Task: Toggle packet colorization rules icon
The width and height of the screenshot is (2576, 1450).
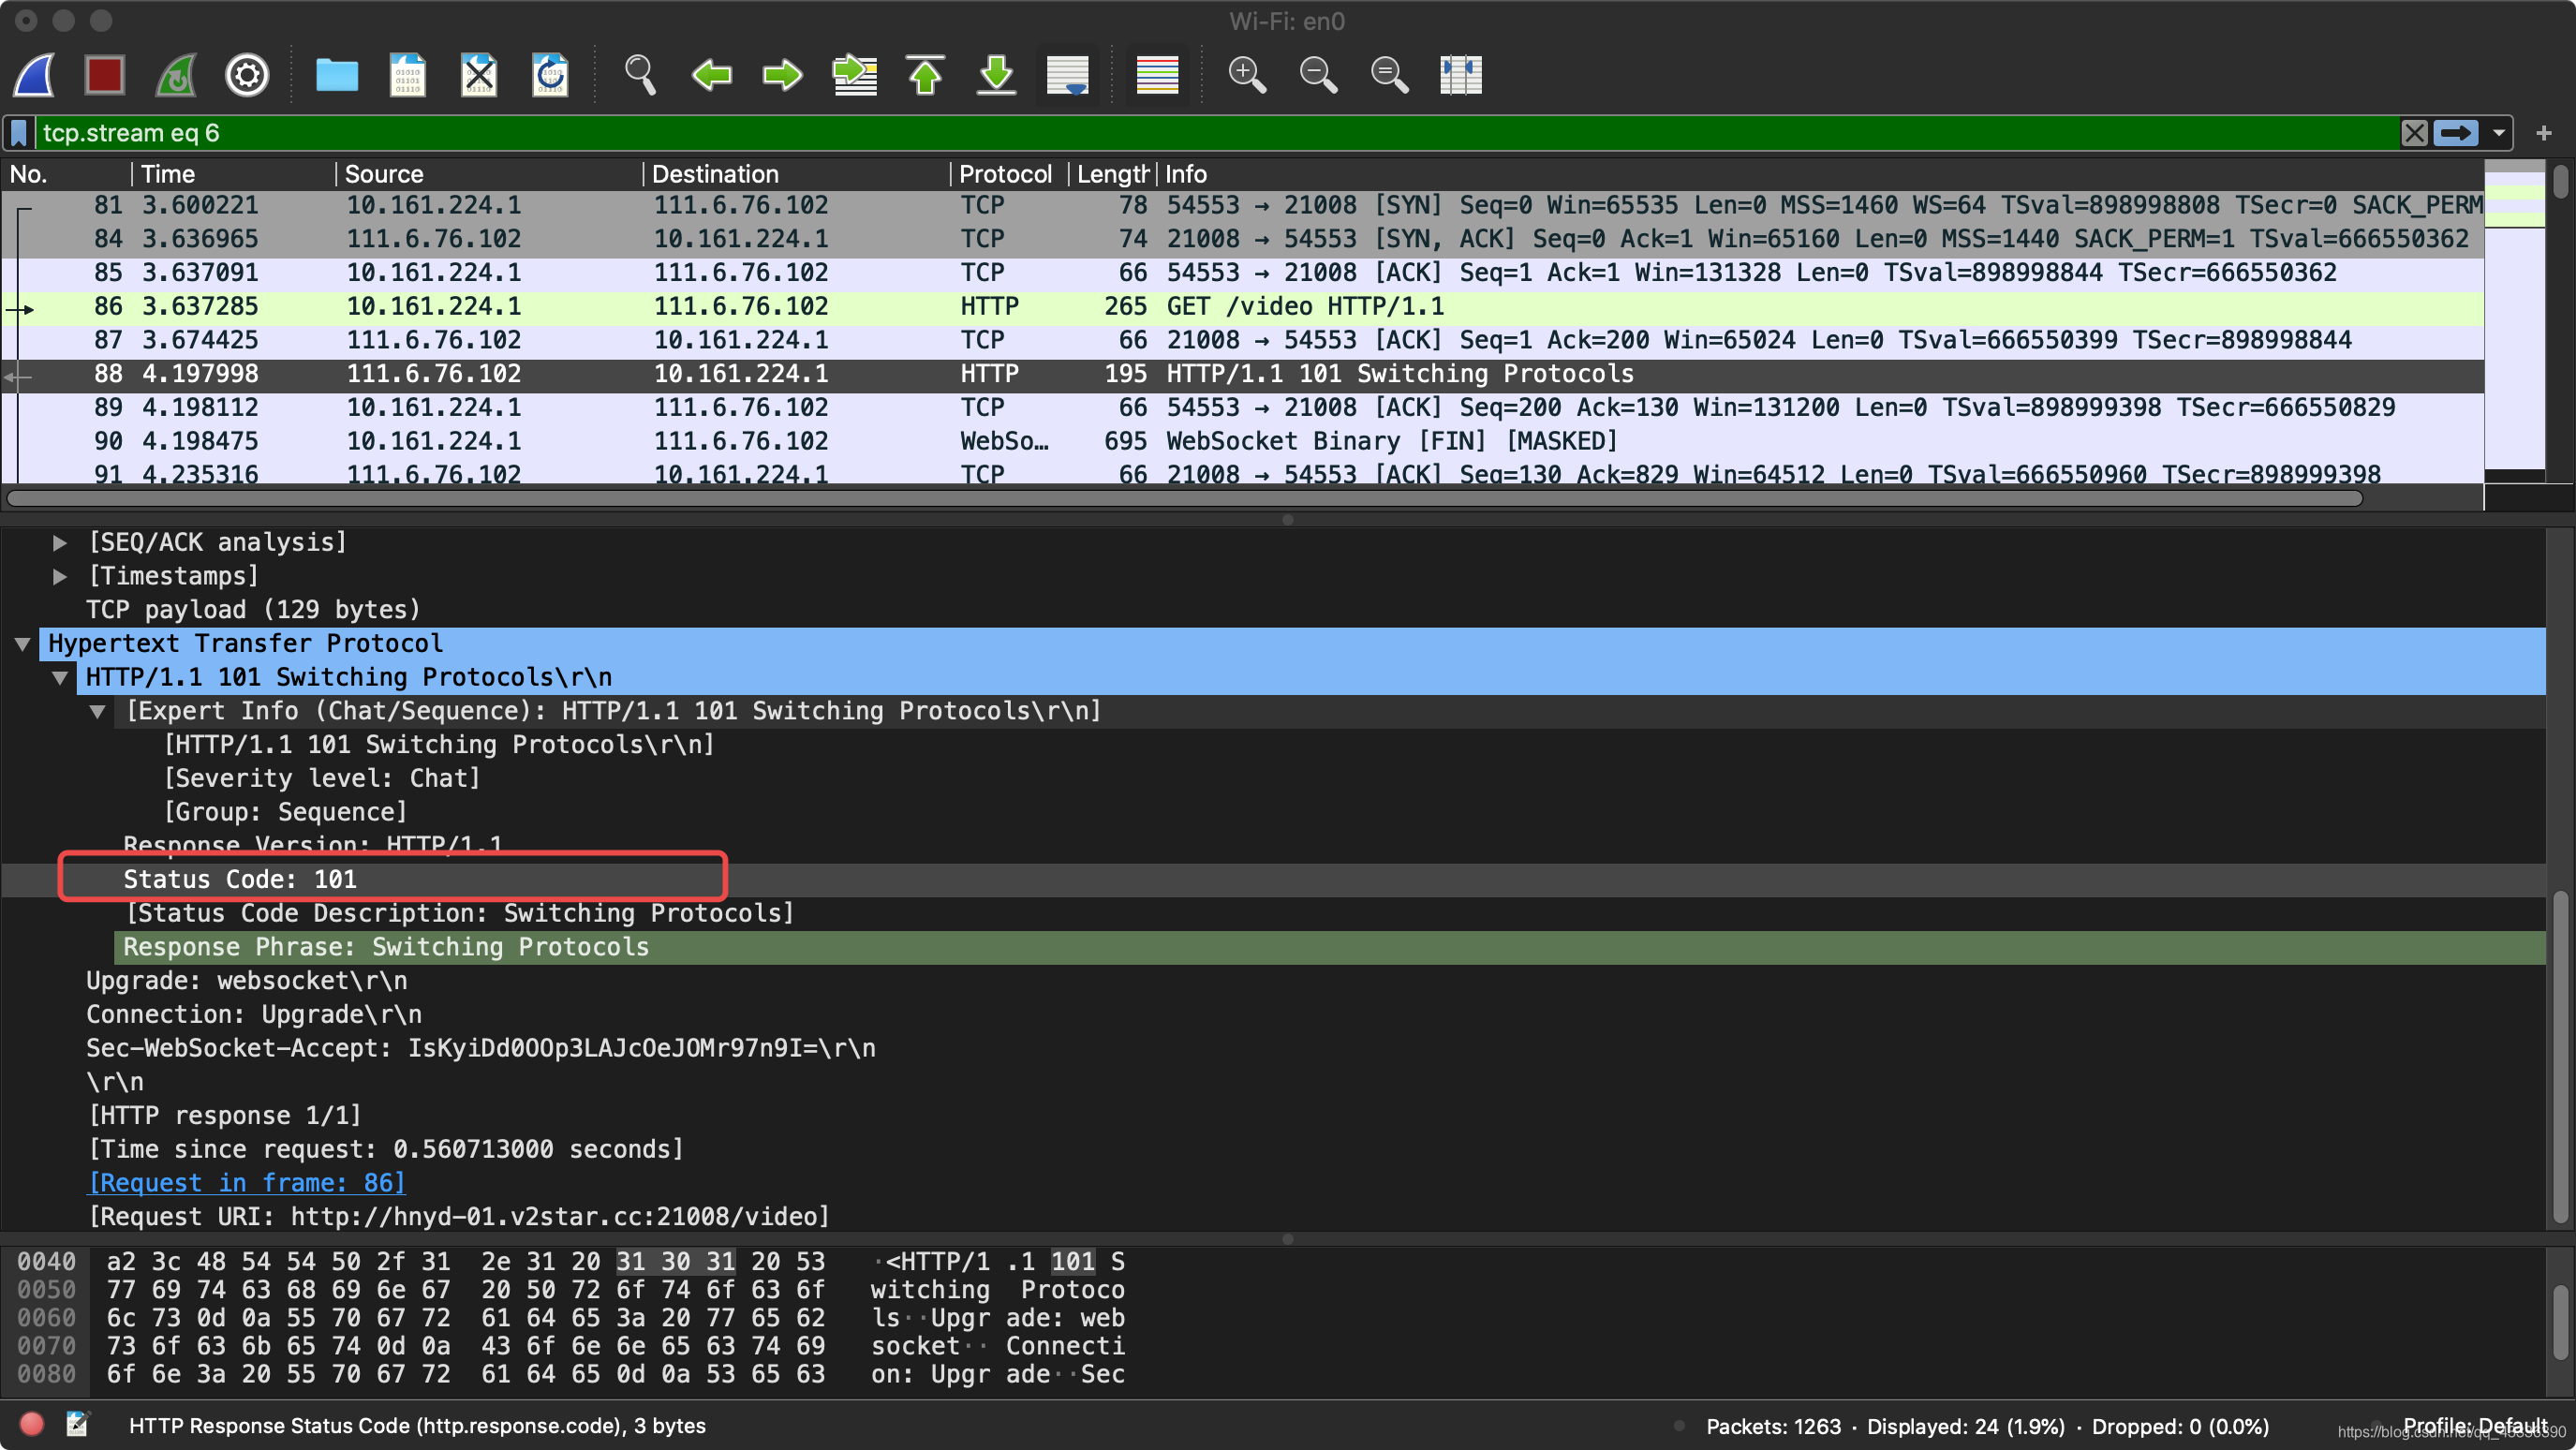Action: point(1158,75)
